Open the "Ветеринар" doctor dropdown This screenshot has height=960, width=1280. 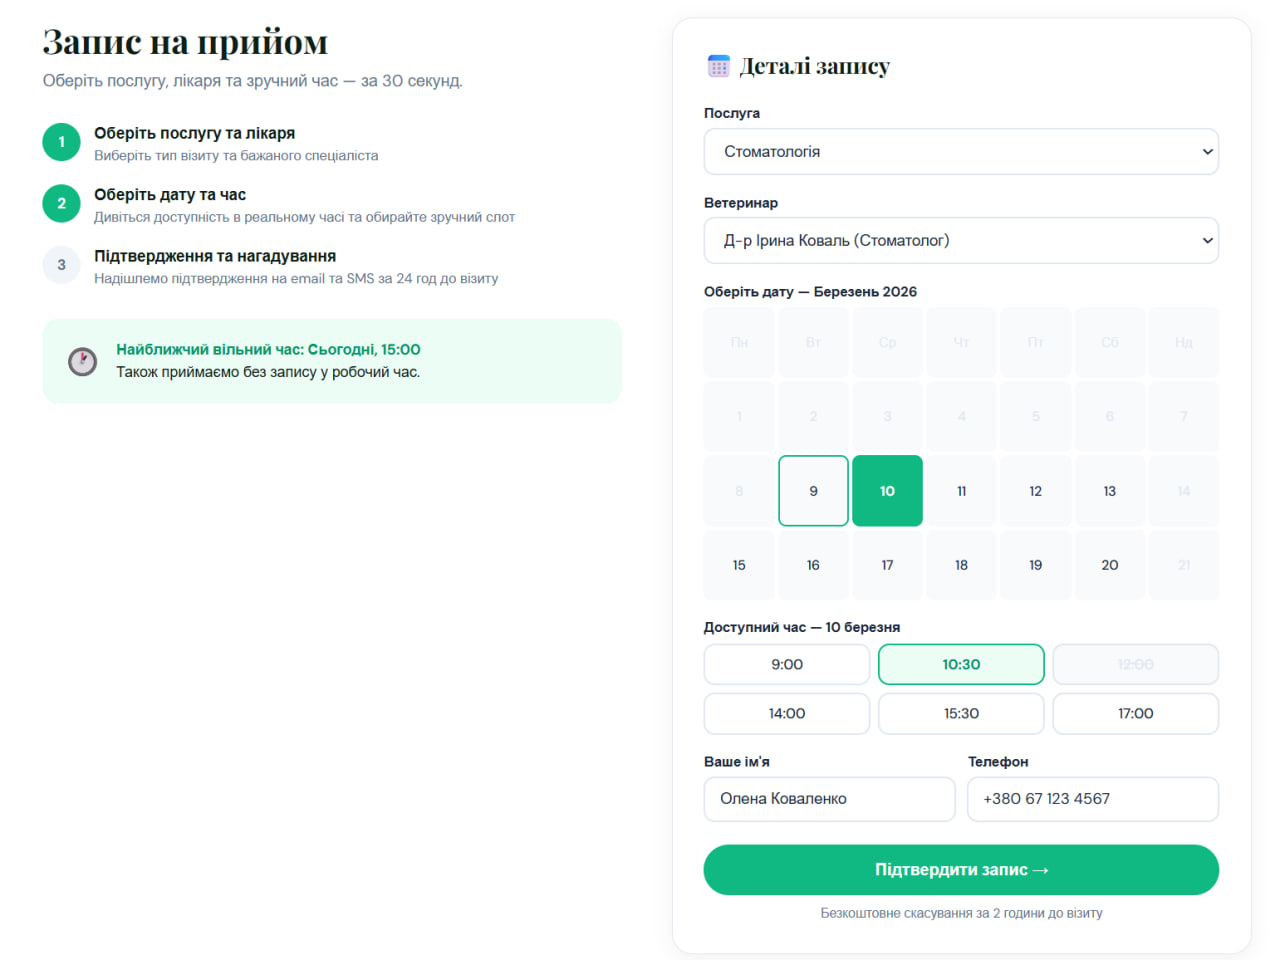[x=961, y=240]
